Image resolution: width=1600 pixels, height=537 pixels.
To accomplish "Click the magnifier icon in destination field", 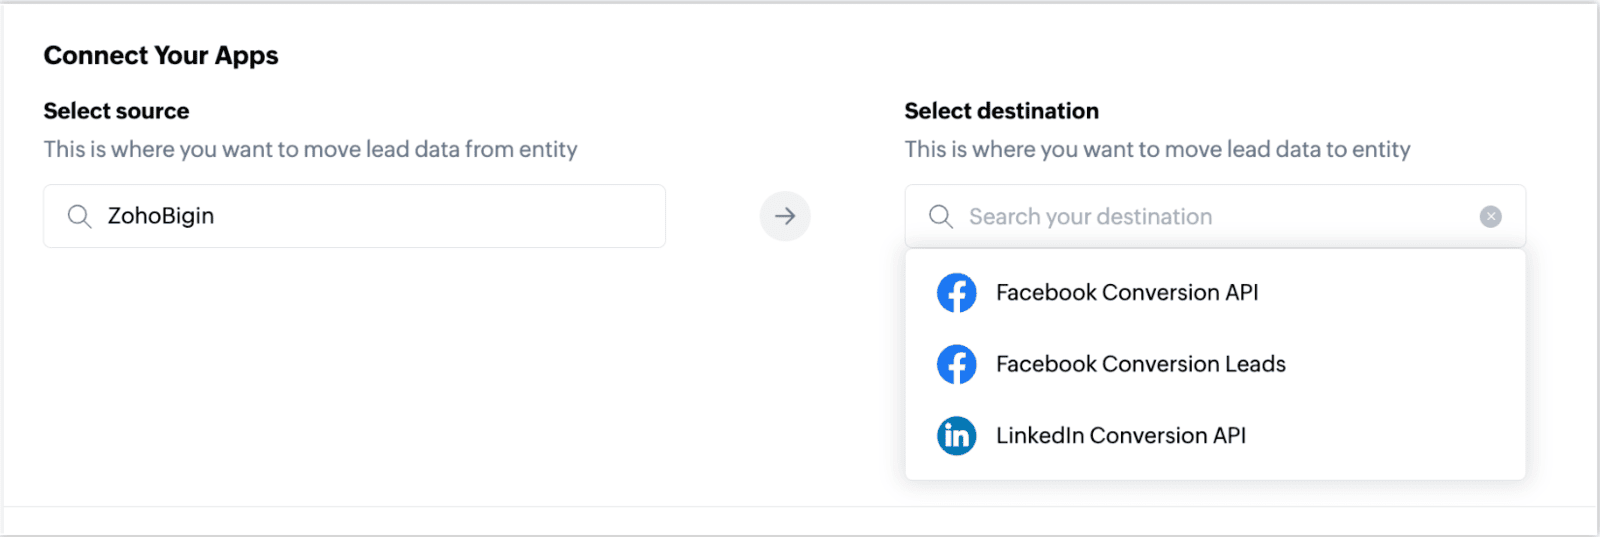I will click(x=940, y=217).
